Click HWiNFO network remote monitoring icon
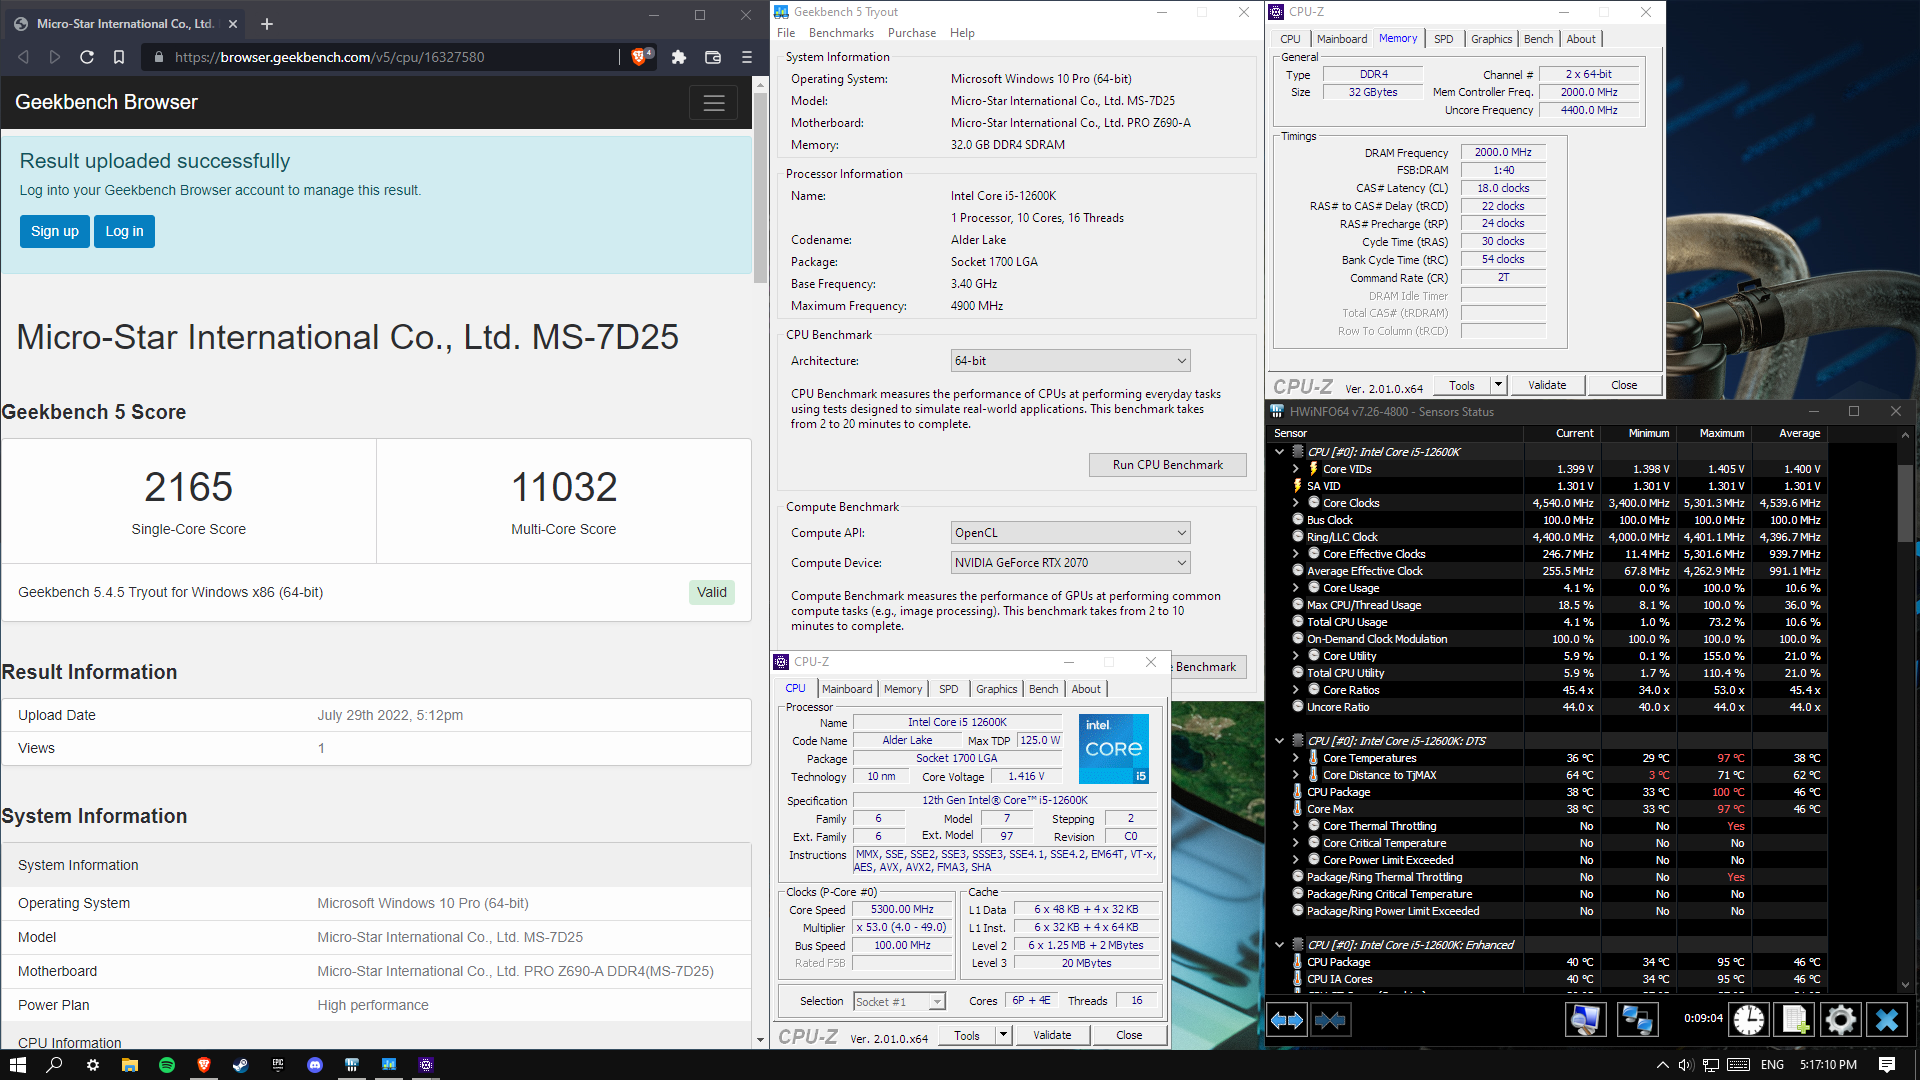 [1637, 1020]
